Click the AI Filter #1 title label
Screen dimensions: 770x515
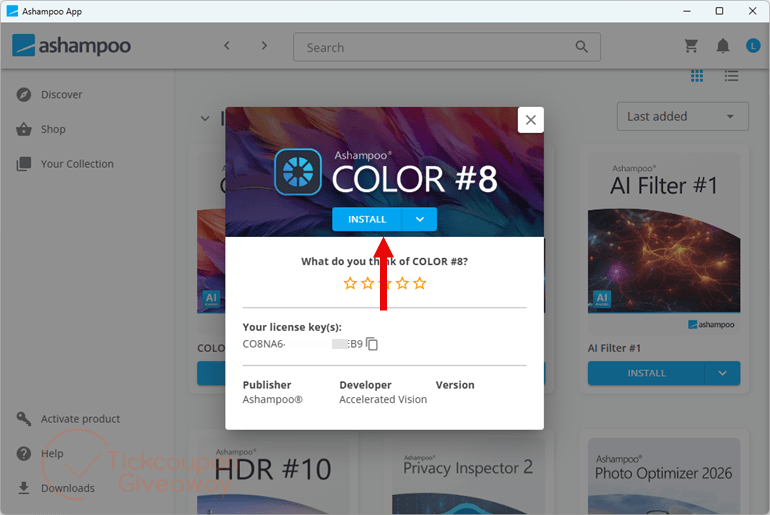pyautogui.click(x=614, y=348)
